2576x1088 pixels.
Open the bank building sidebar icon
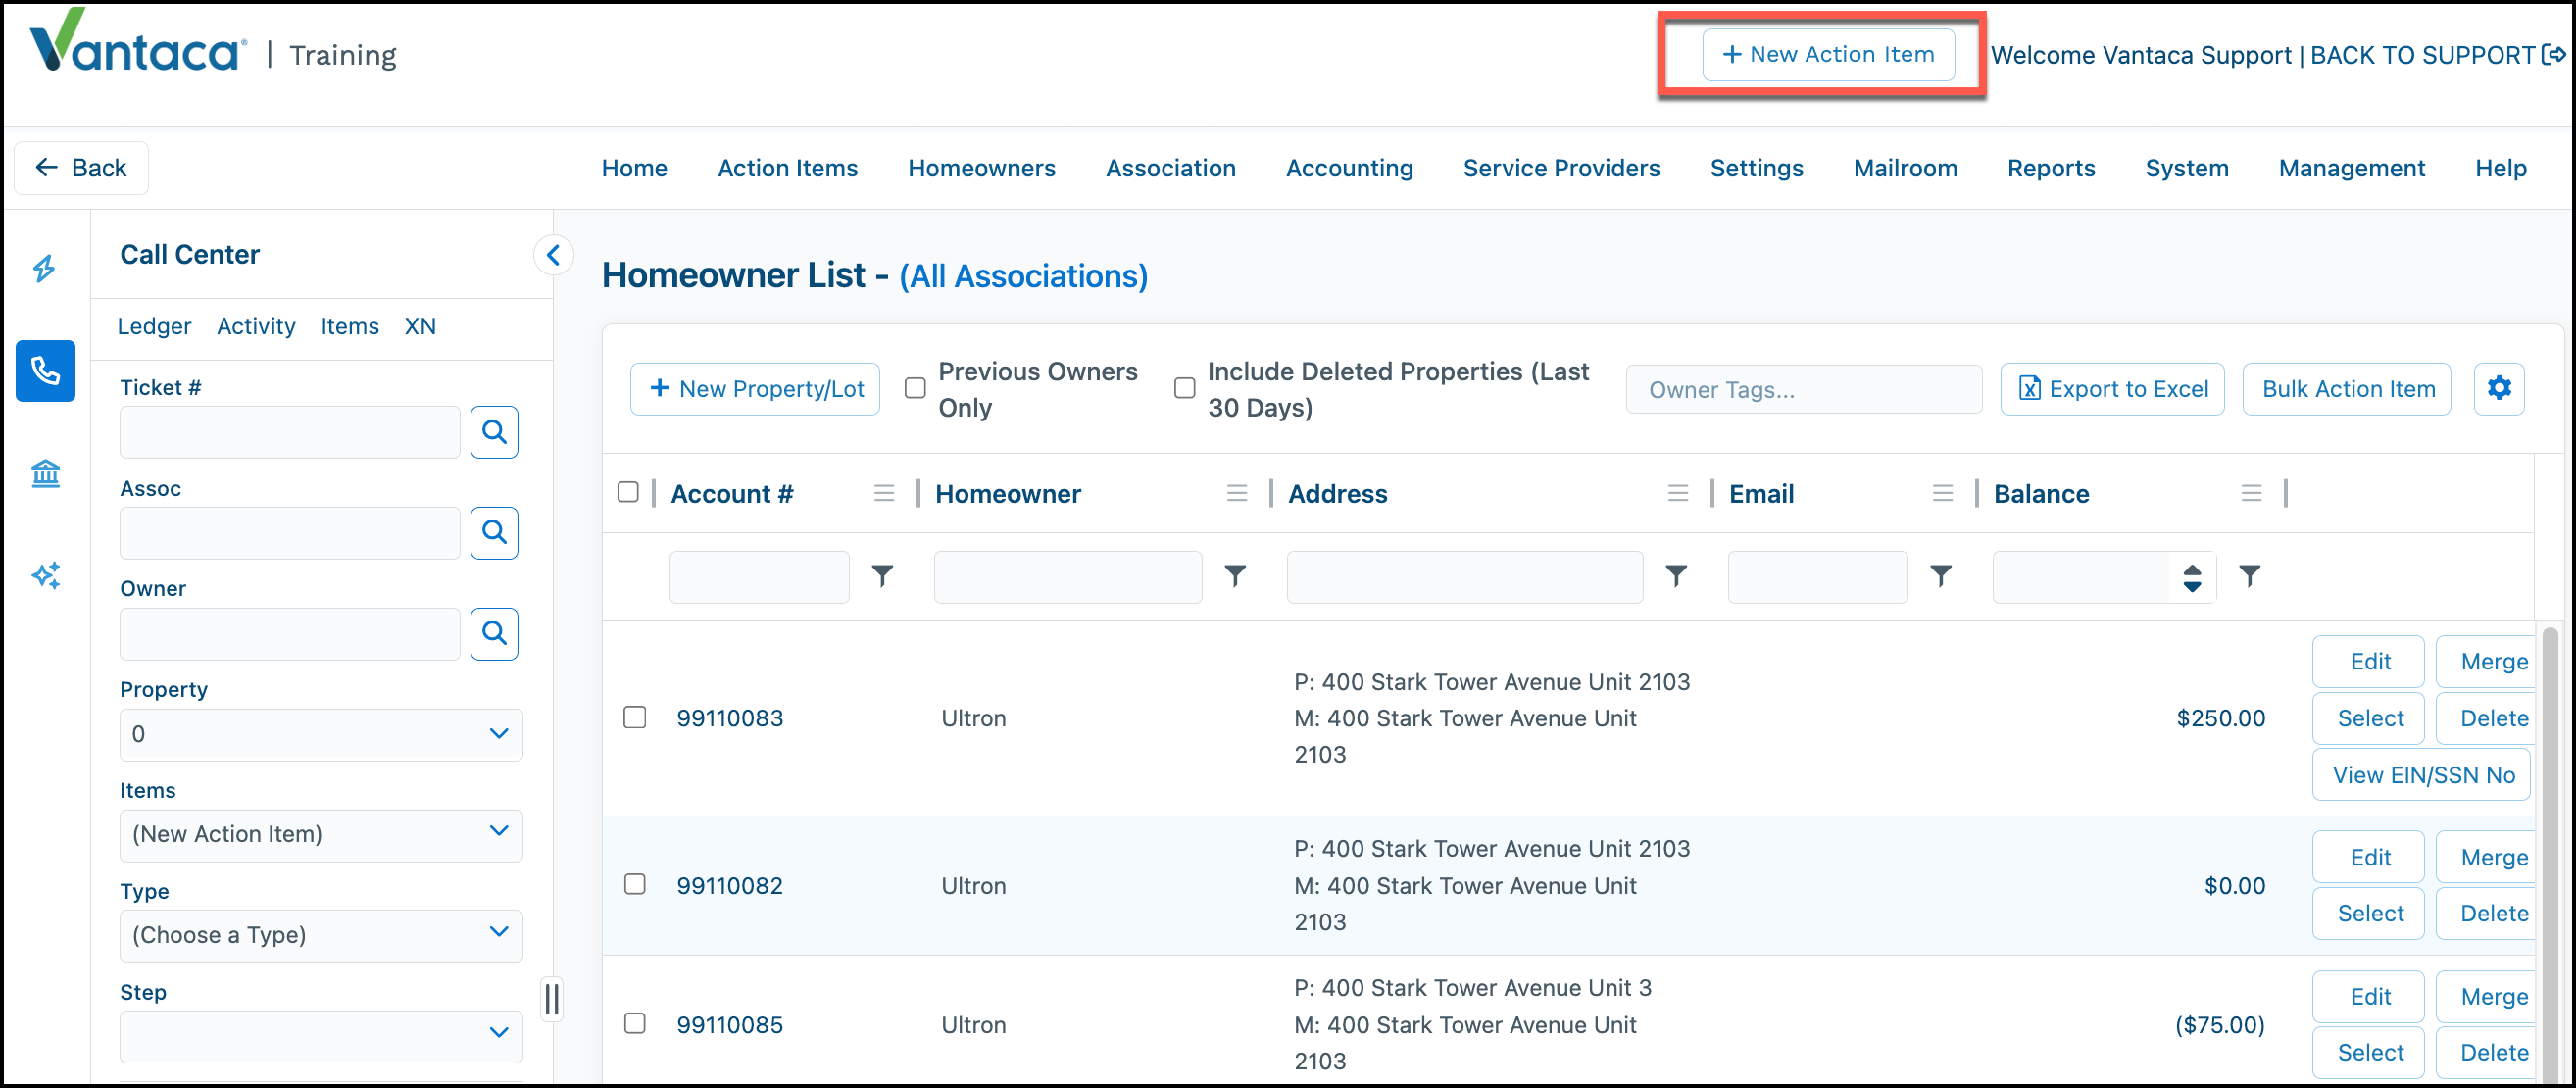point(45,473)
